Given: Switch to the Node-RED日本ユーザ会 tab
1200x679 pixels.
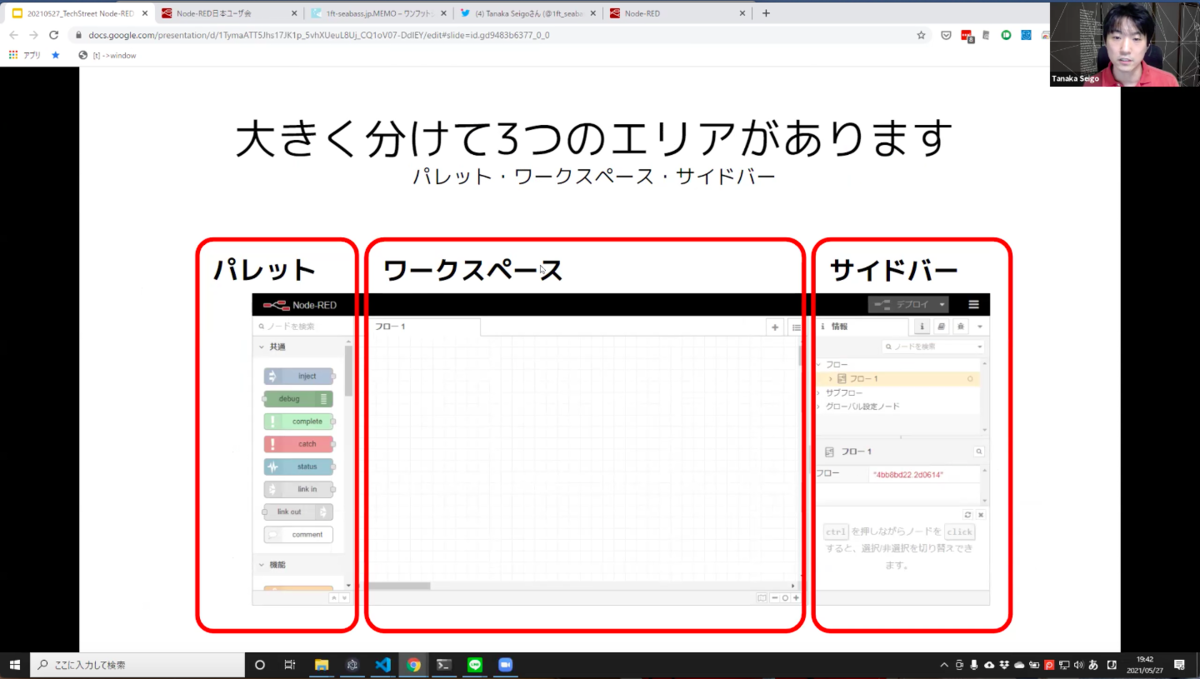Looking at the screenshot, I should (x=228, y=14).
